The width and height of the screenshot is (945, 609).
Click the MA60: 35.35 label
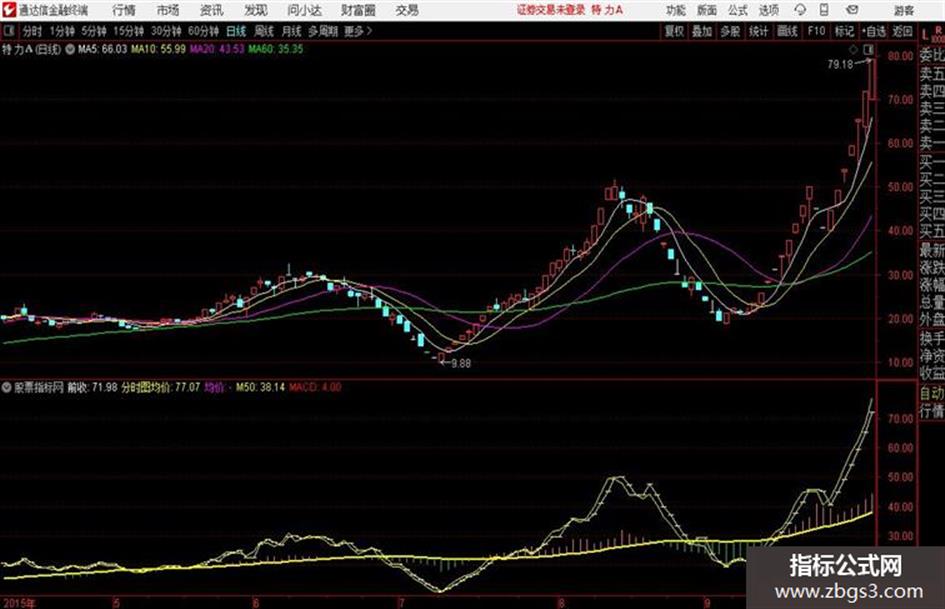coord(276,49)
